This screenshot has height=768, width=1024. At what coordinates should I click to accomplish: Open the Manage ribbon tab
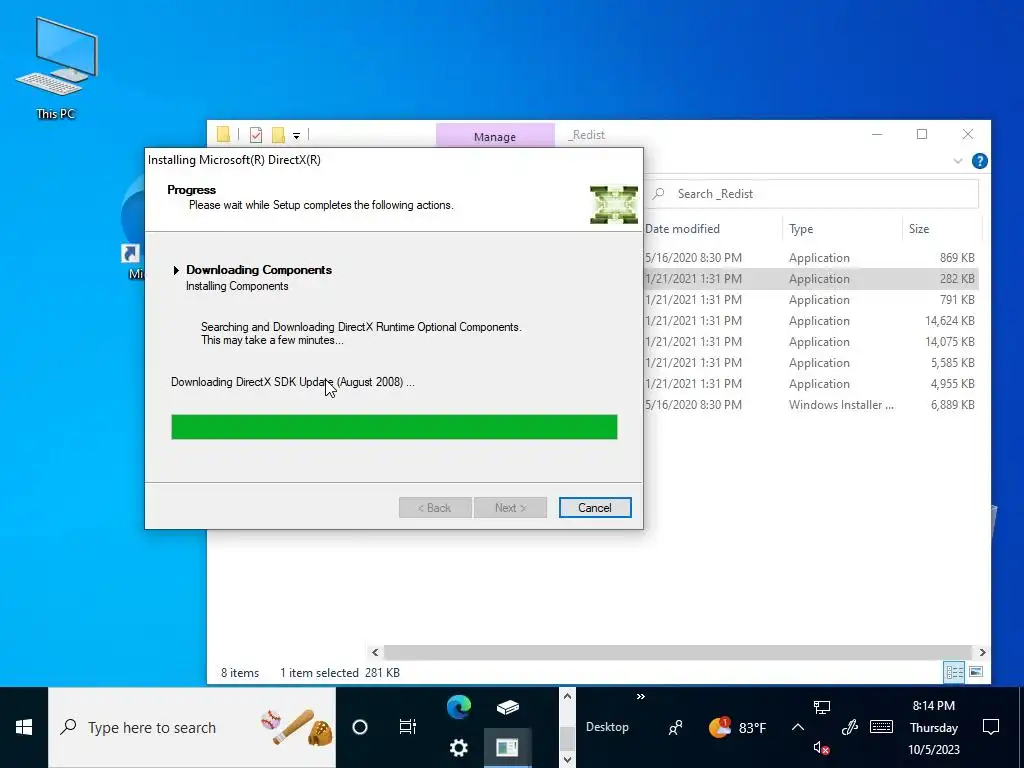pyautogui.click(x=495, y=136)
